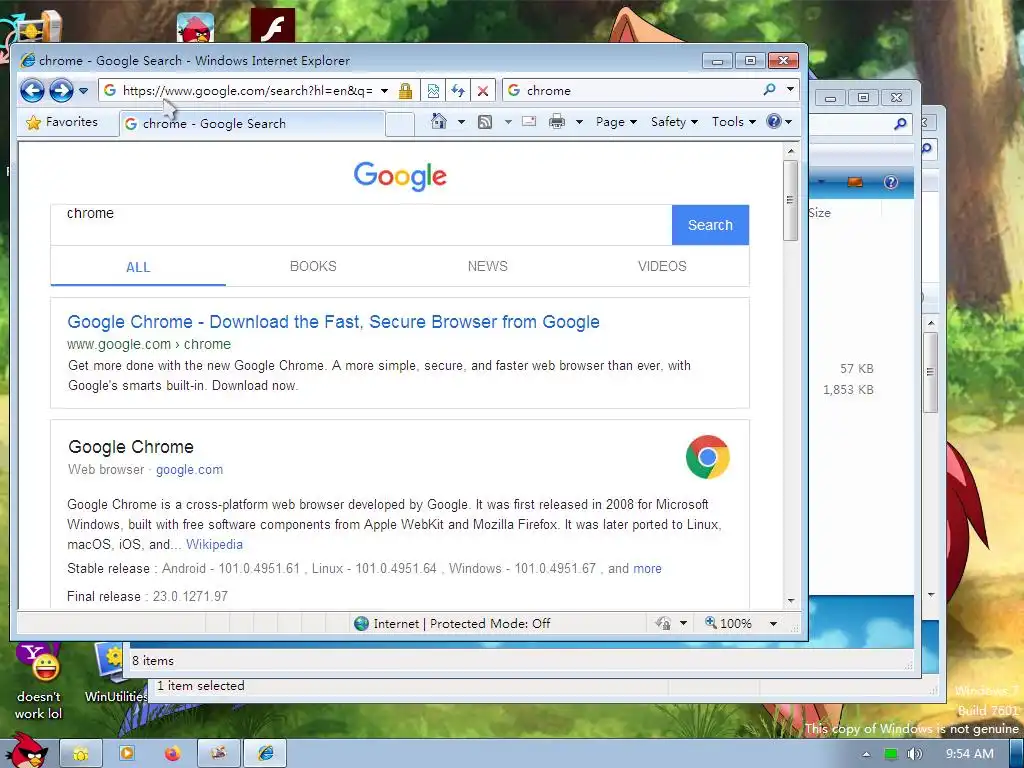Open recent pages dropdown beside Forward arrow
This screenshot has width=1024, height=768.
point(84,91)
